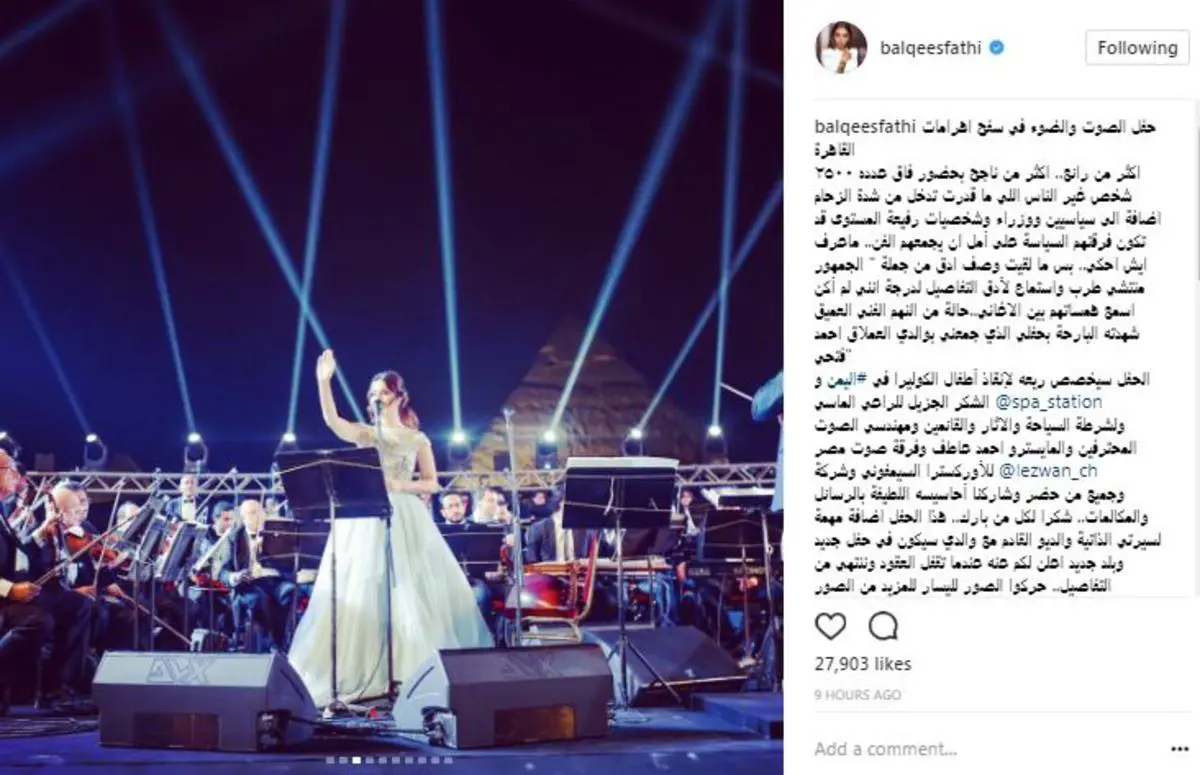
Task: Select the highlighted third carousel dot
Action: [x=356, y=760]
